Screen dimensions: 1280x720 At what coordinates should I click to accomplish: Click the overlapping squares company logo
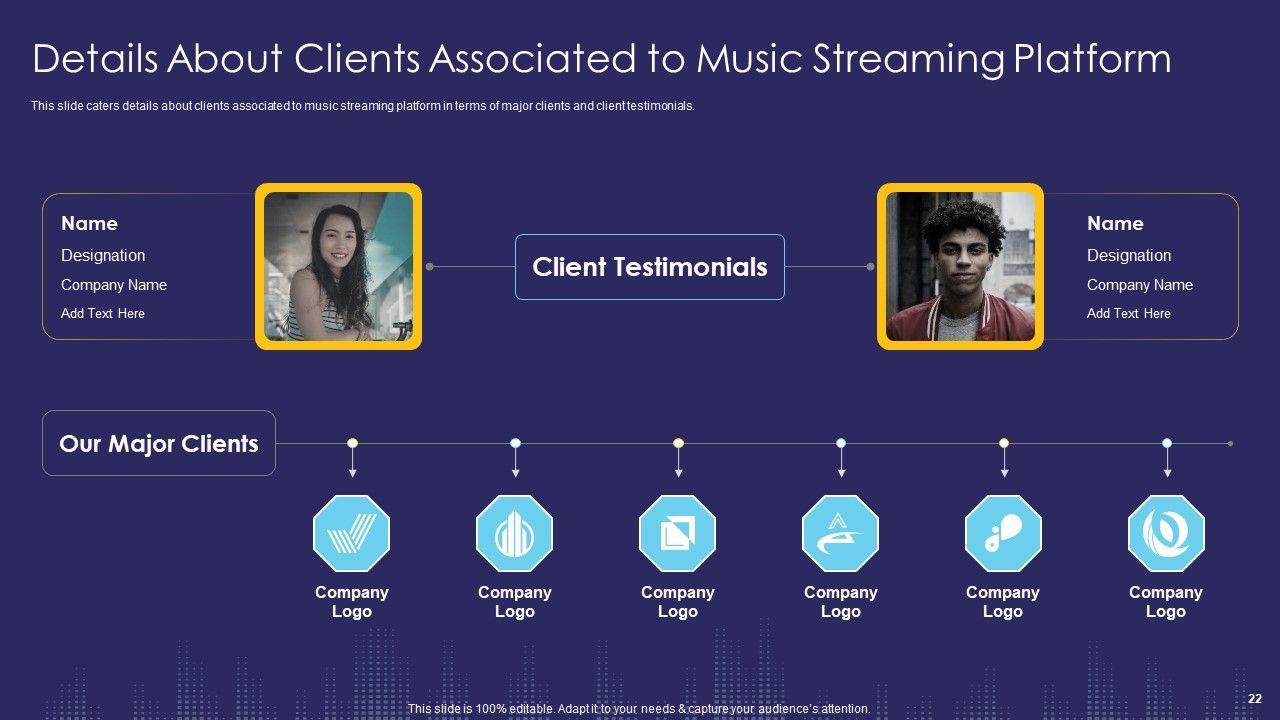(x=677, y=533)
